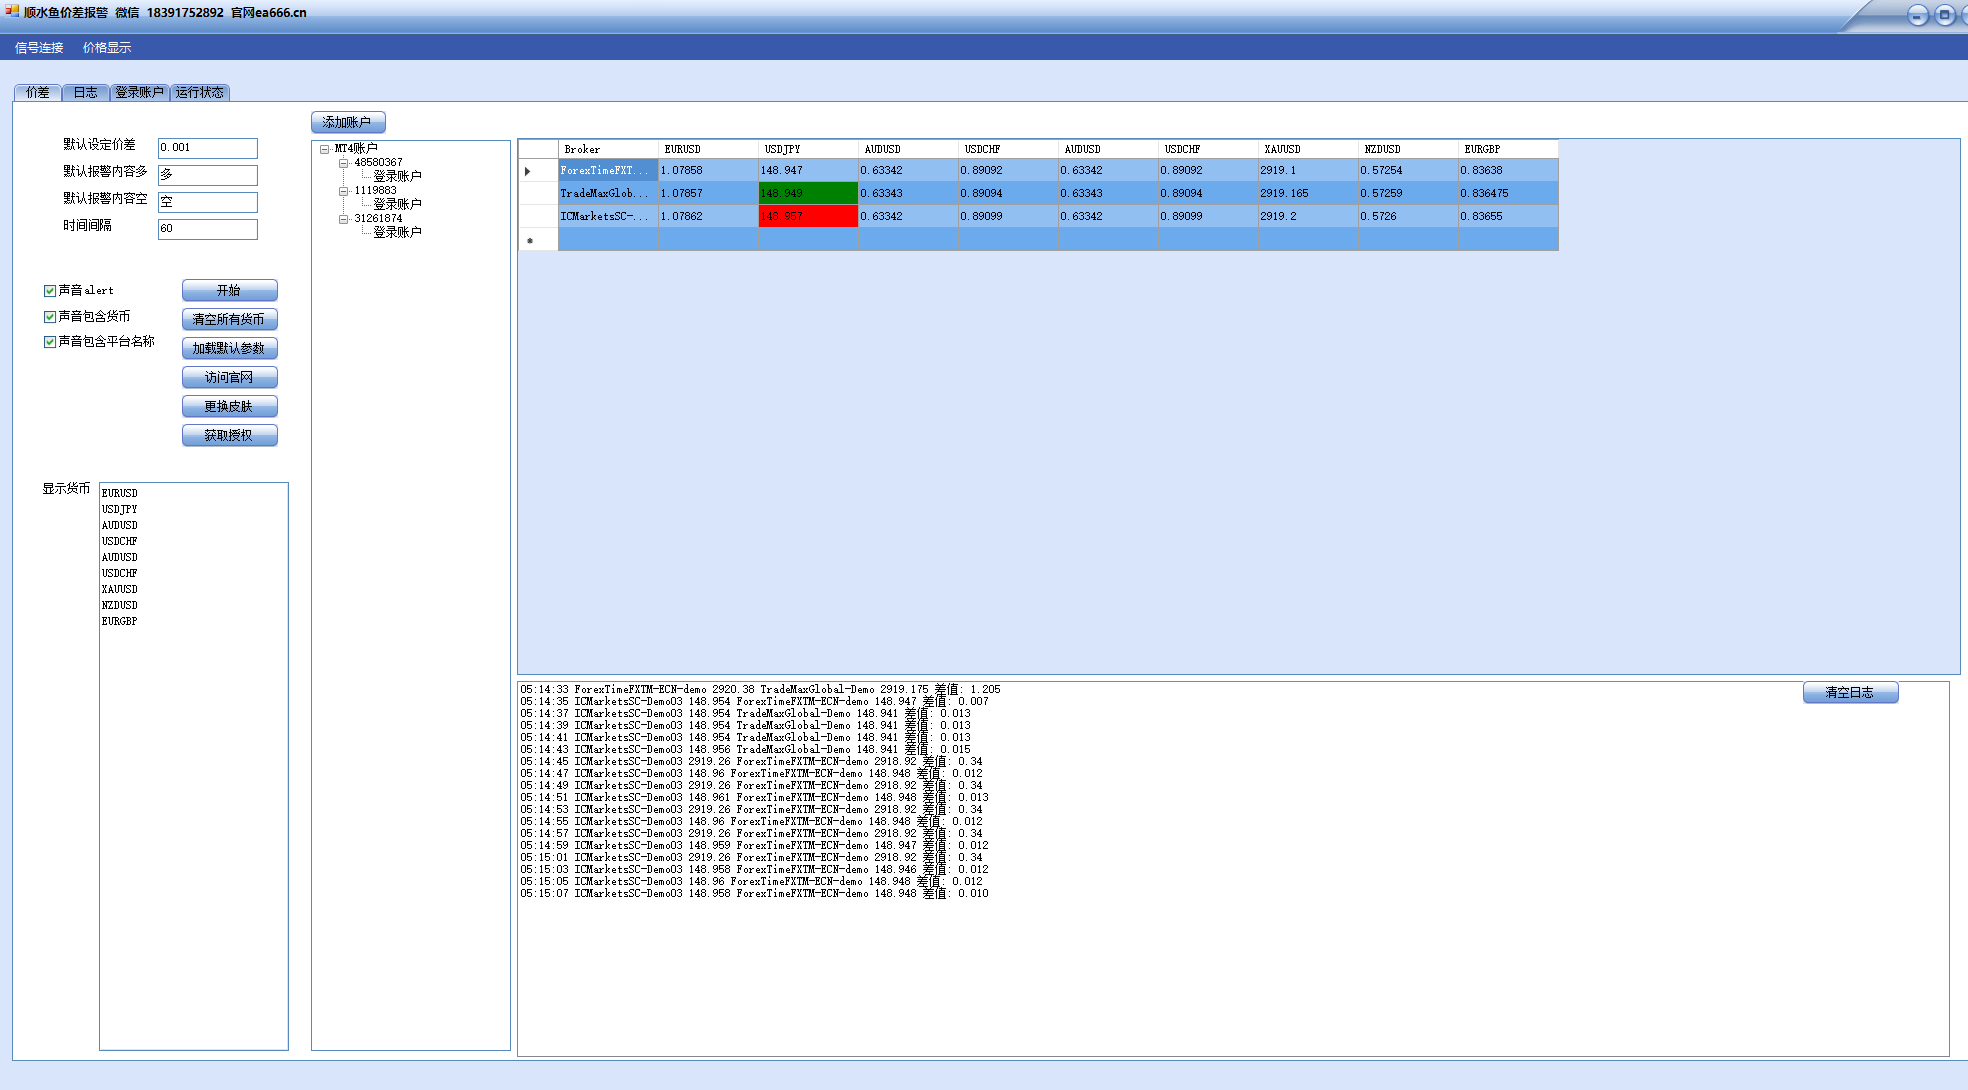This screenshot has width=1968, height=1090.
Task: Uncheck the 声音包含货币 checkbox
Action: [50, 317]
